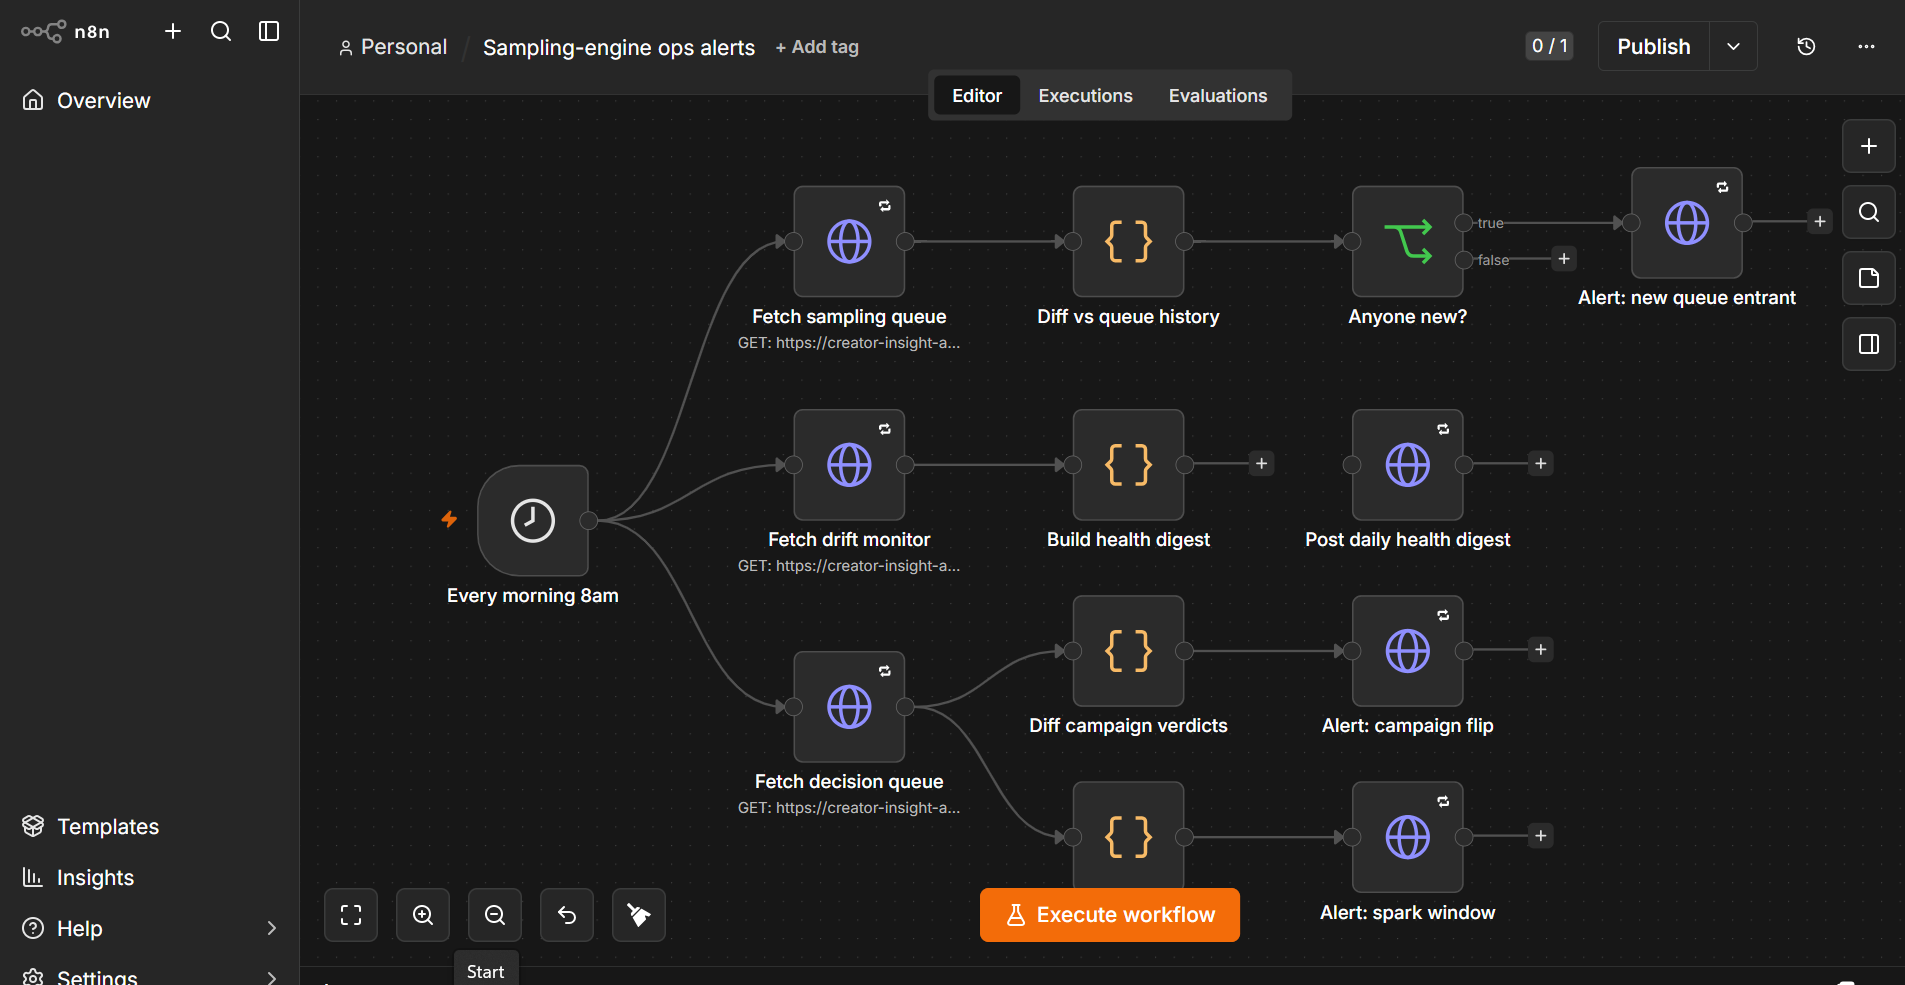
Task: Add a sticky note from right toolbar
Action: pos(1869,278)
